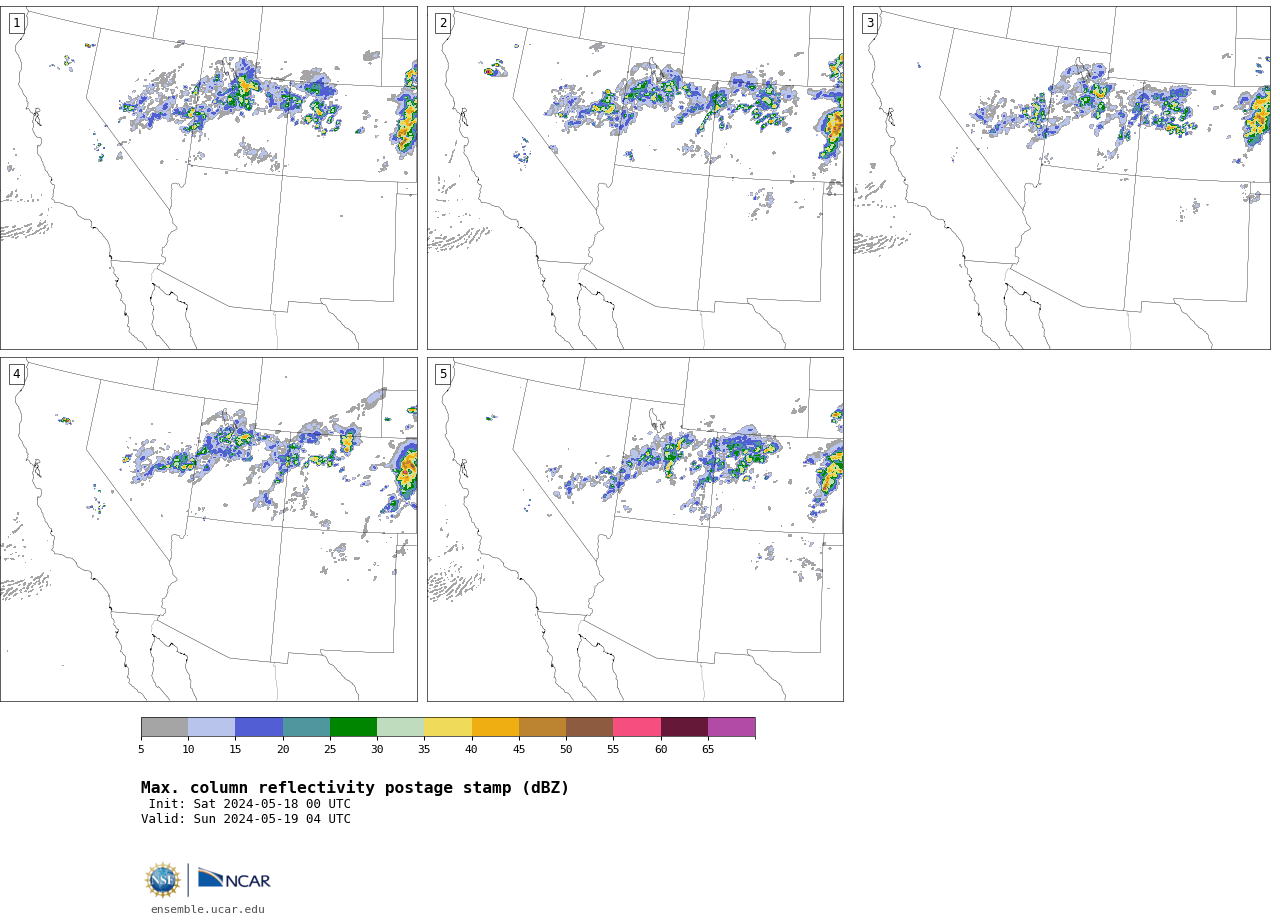1280x920 pixels.
Task: Open ensemble member 2 reflectivity map
Action: click(x=635, y=178)
